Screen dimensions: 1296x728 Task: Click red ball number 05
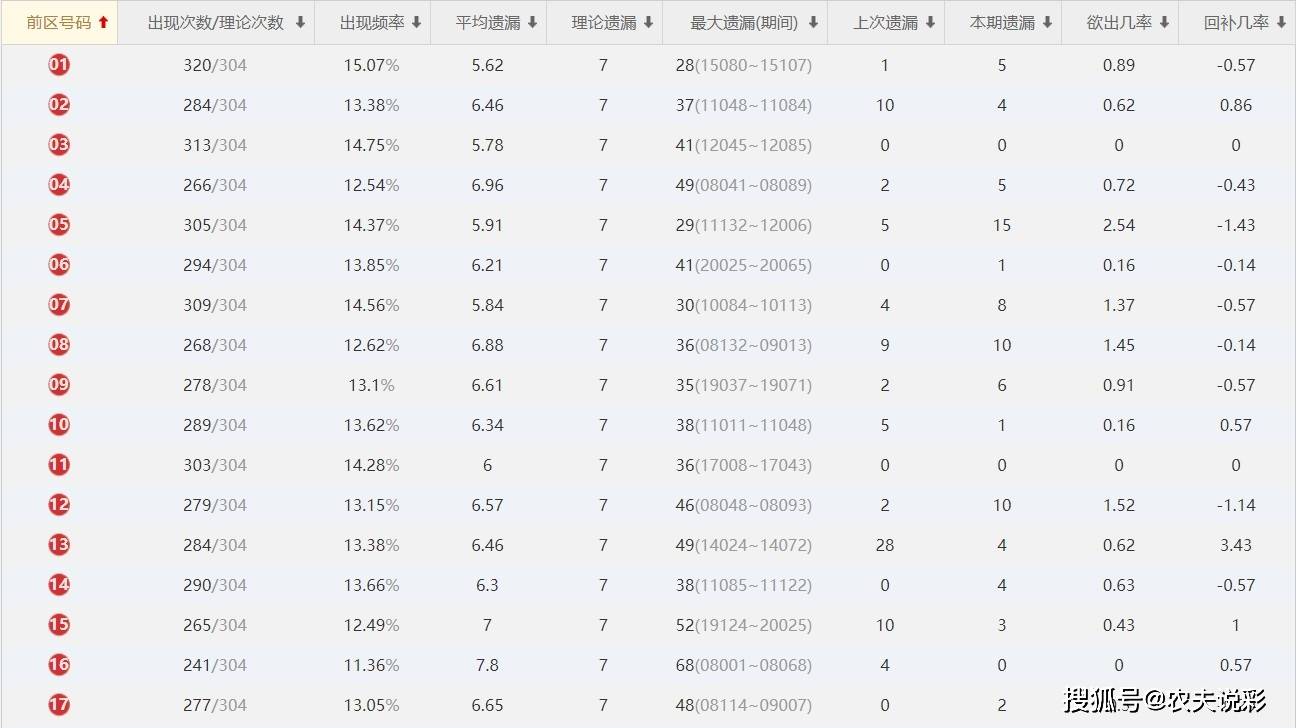(x=59, y=225)
